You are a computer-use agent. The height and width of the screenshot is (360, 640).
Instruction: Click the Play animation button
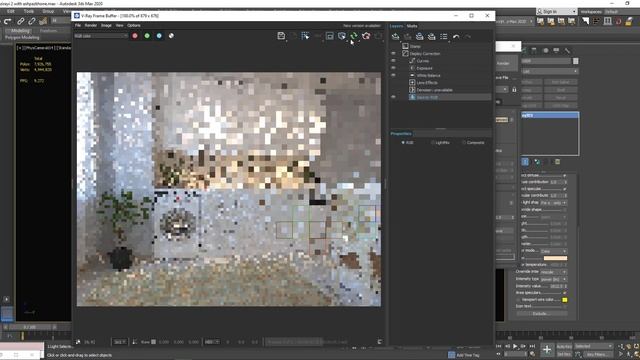click(x=515, y=346)
